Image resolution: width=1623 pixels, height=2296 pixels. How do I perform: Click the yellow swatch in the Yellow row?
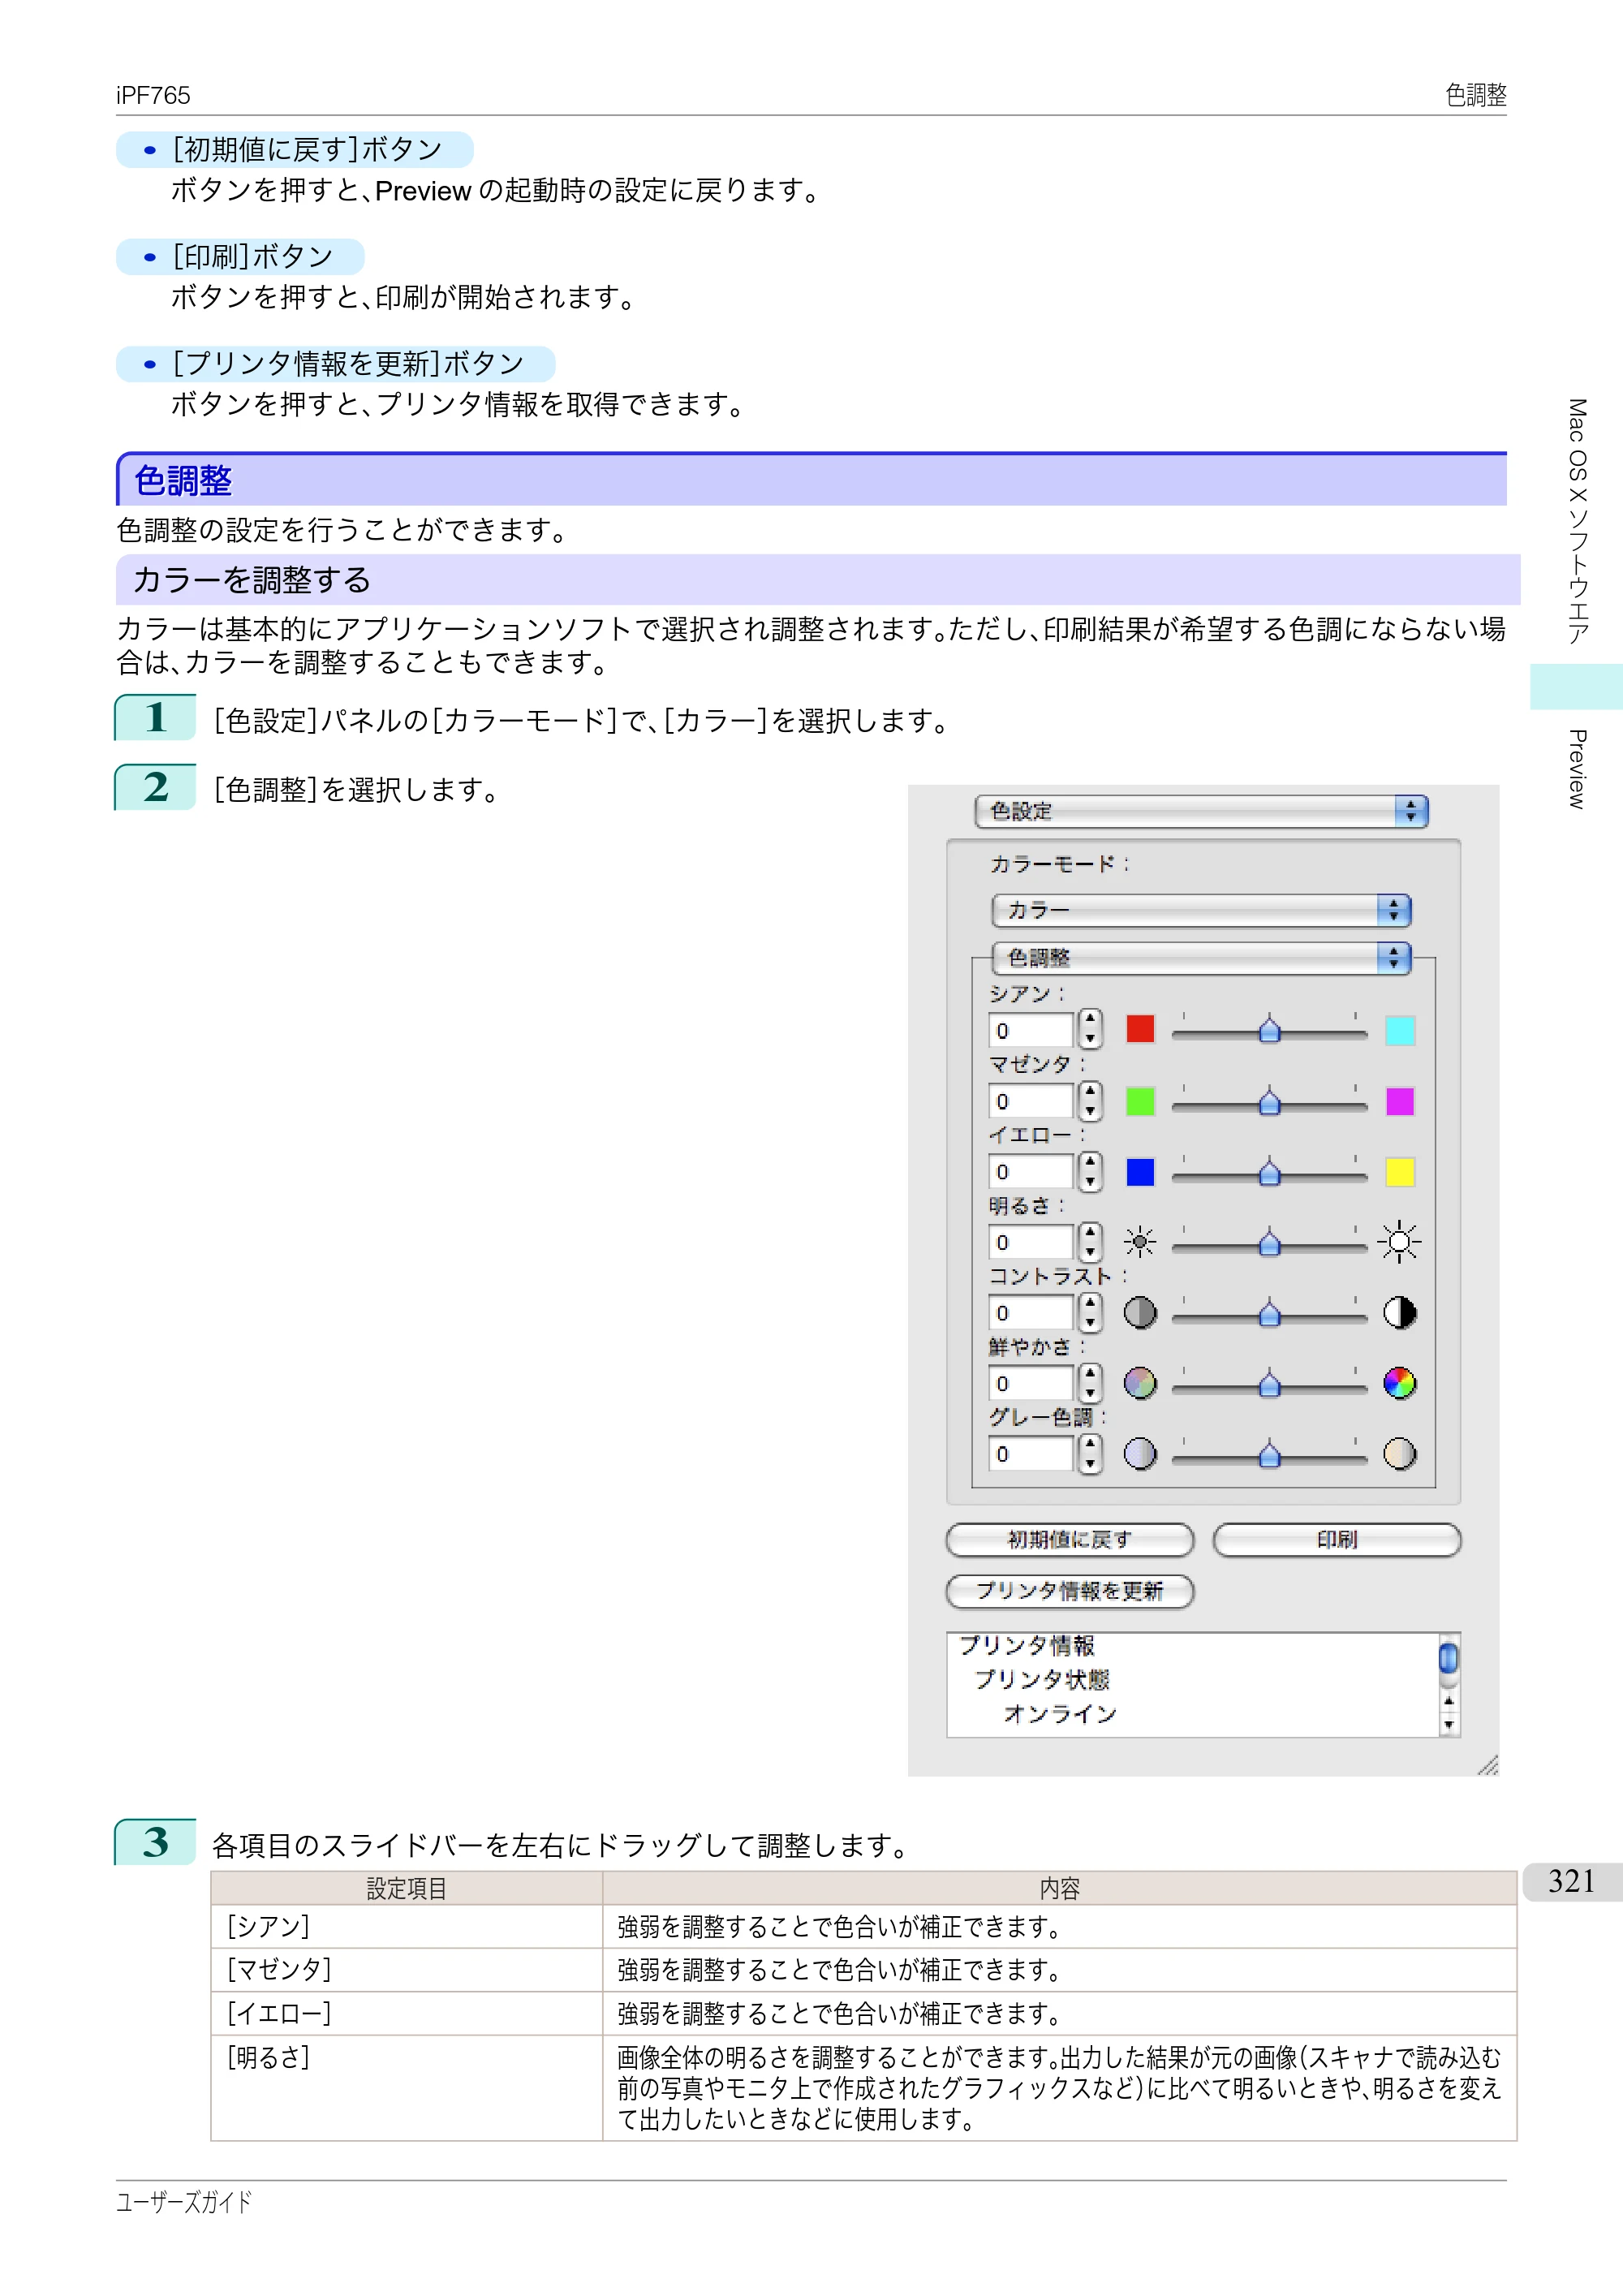[x=1399, y=1172]
